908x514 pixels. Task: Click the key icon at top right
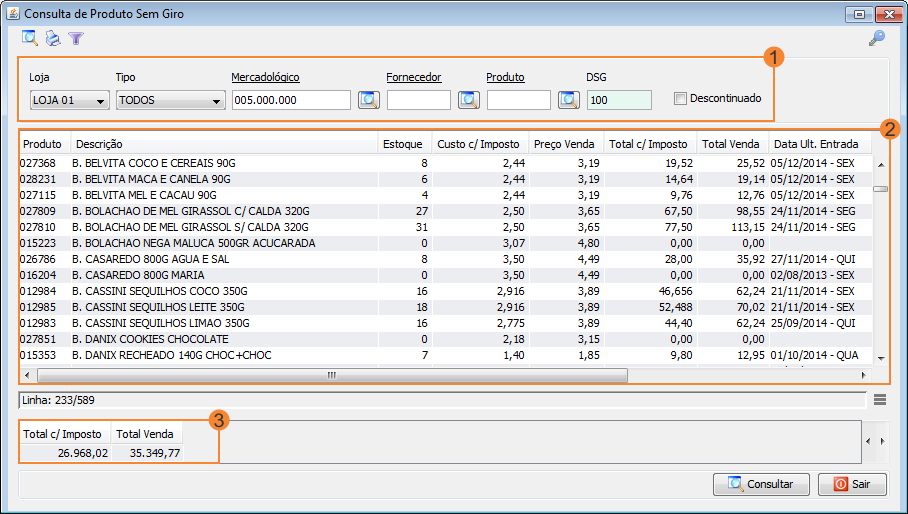pyautogui.click(x=876, y=38)
